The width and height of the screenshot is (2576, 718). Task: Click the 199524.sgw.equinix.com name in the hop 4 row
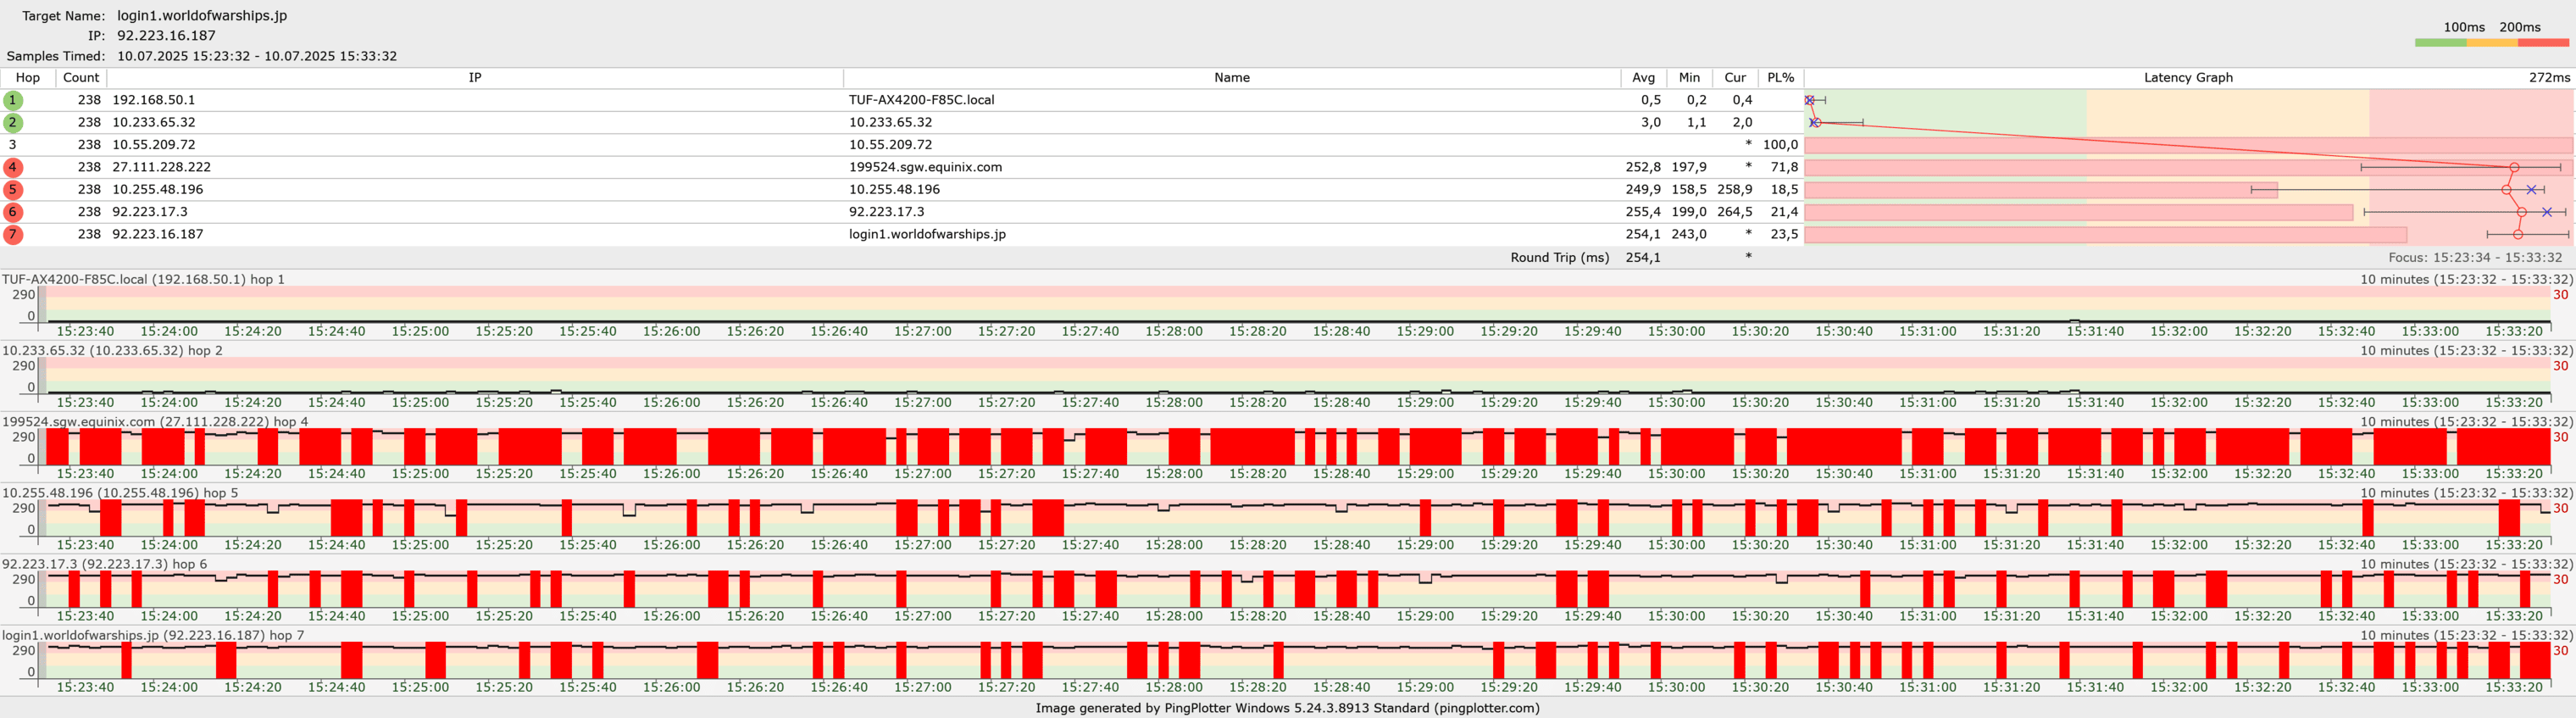(x=925, y=167)
